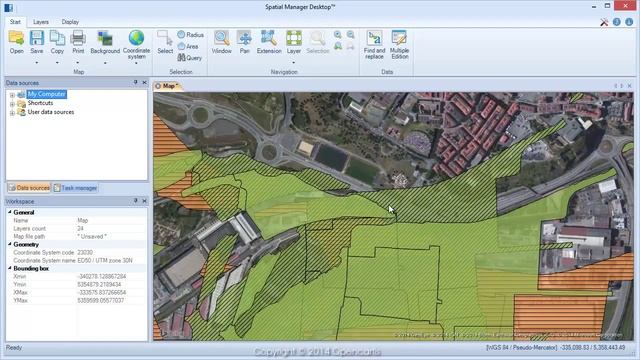
Task: Select Shortcuts in data sources tree
Action: point(40,103)
